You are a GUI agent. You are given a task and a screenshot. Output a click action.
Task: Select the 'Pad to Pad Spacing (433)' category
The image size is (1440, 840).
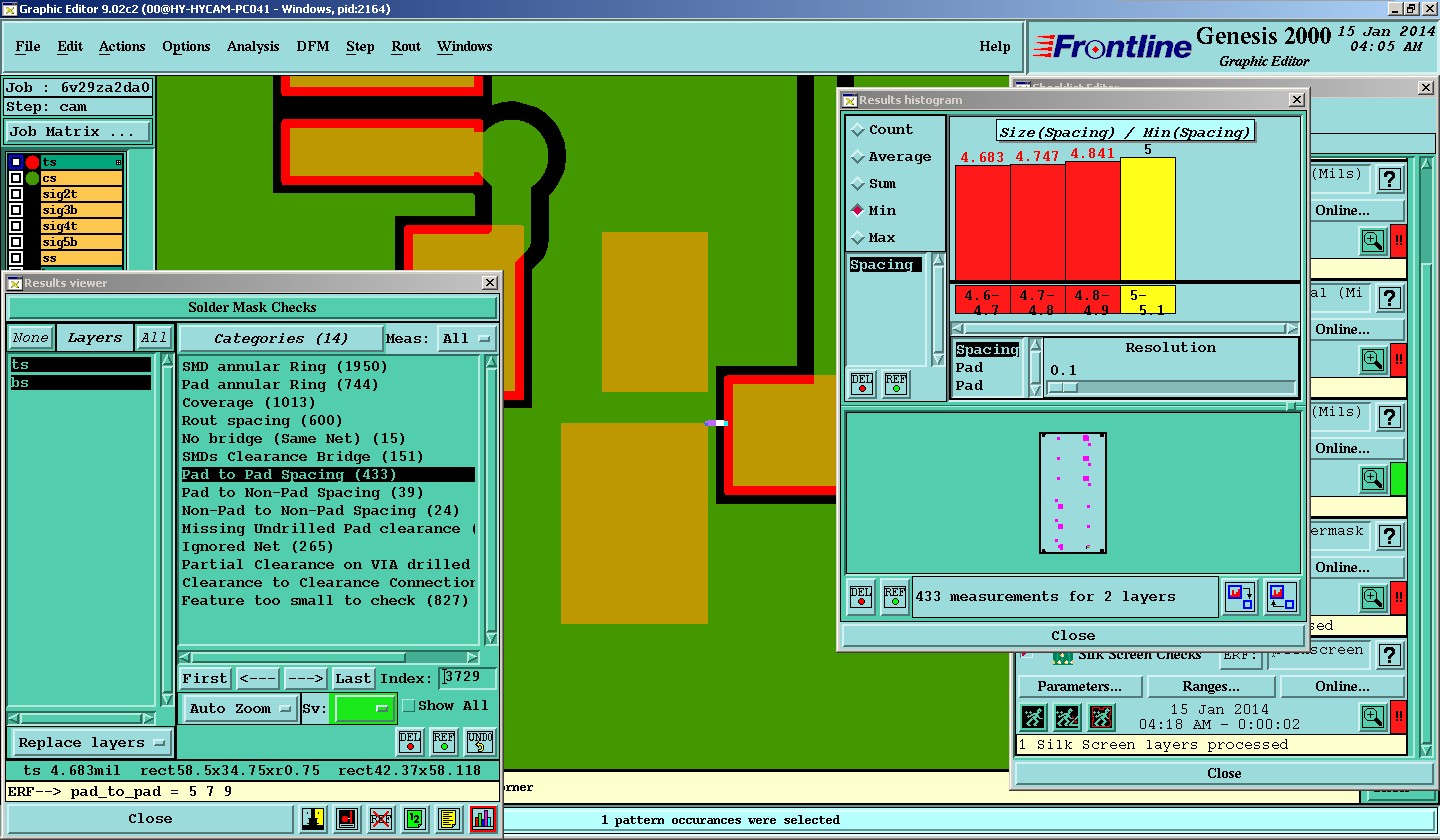pos(328,475)
